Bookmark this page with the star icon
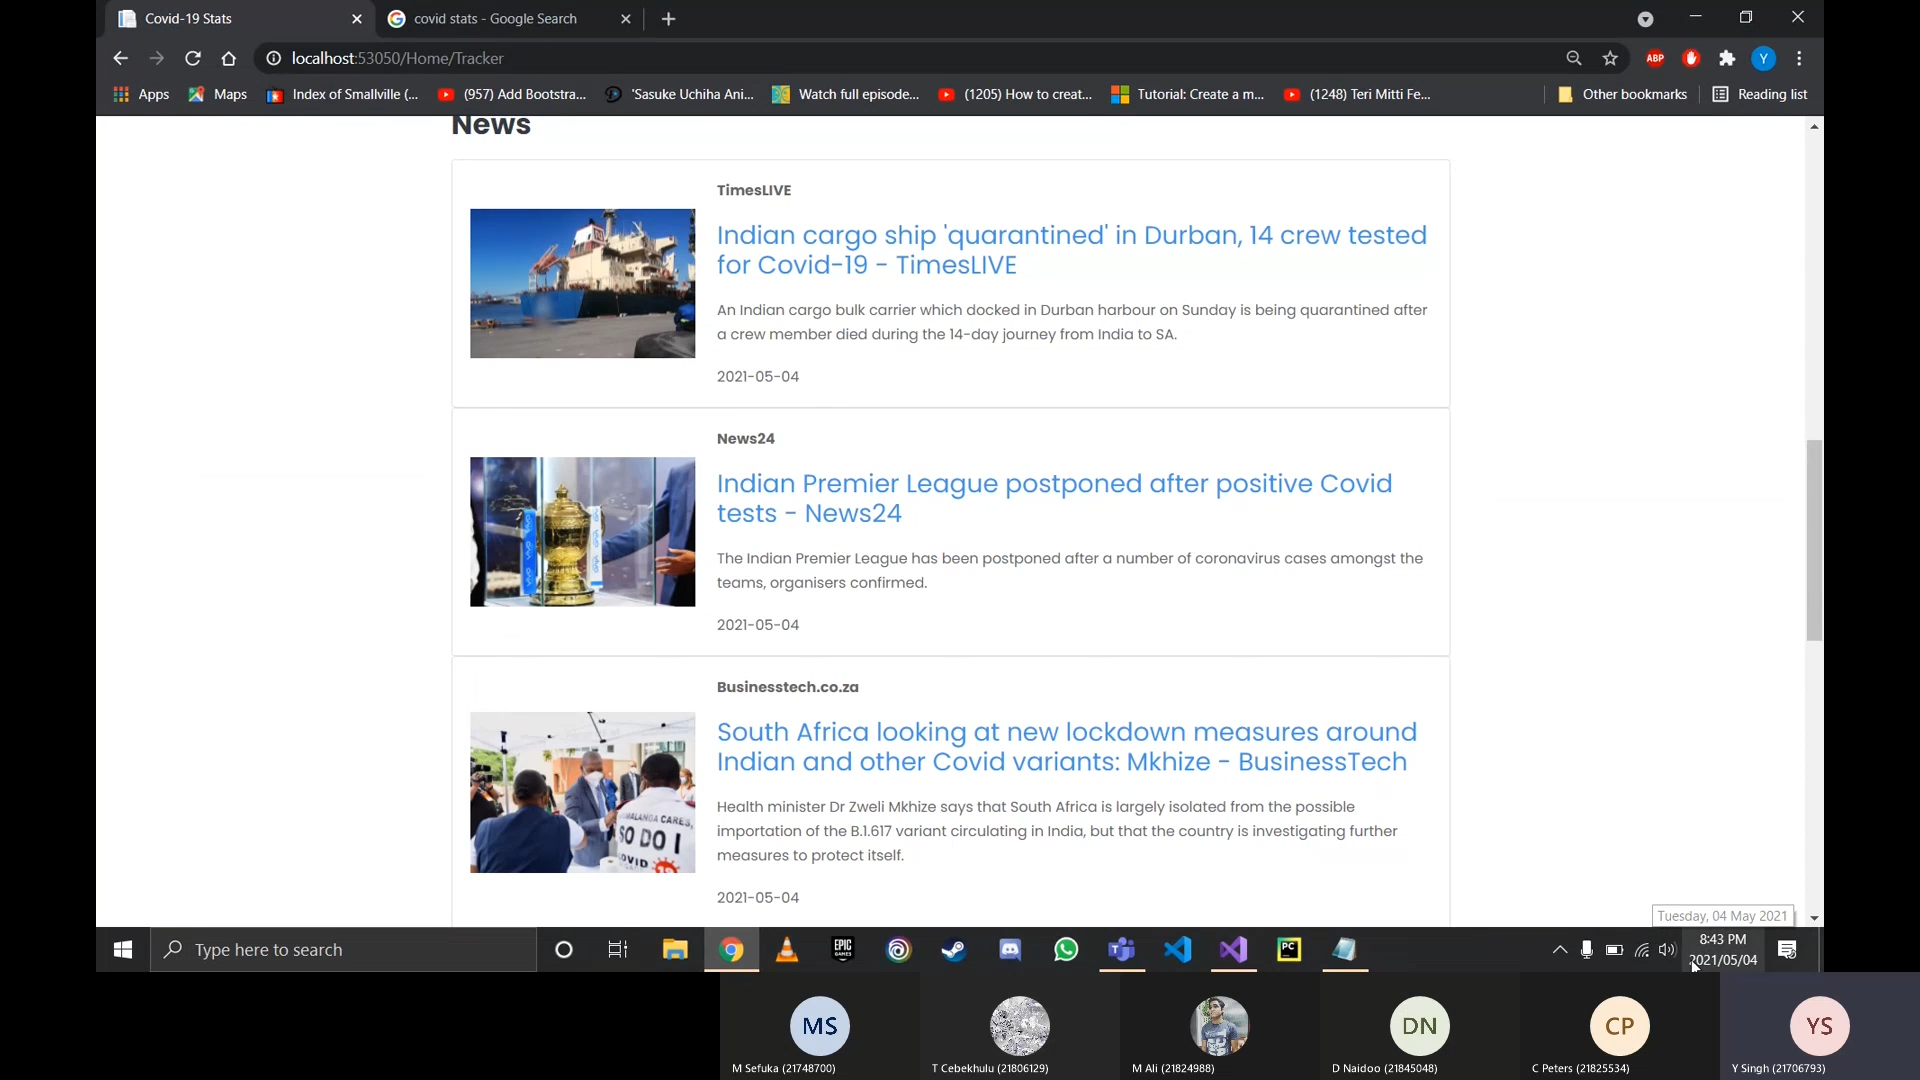 click(x=1610, y=58)
